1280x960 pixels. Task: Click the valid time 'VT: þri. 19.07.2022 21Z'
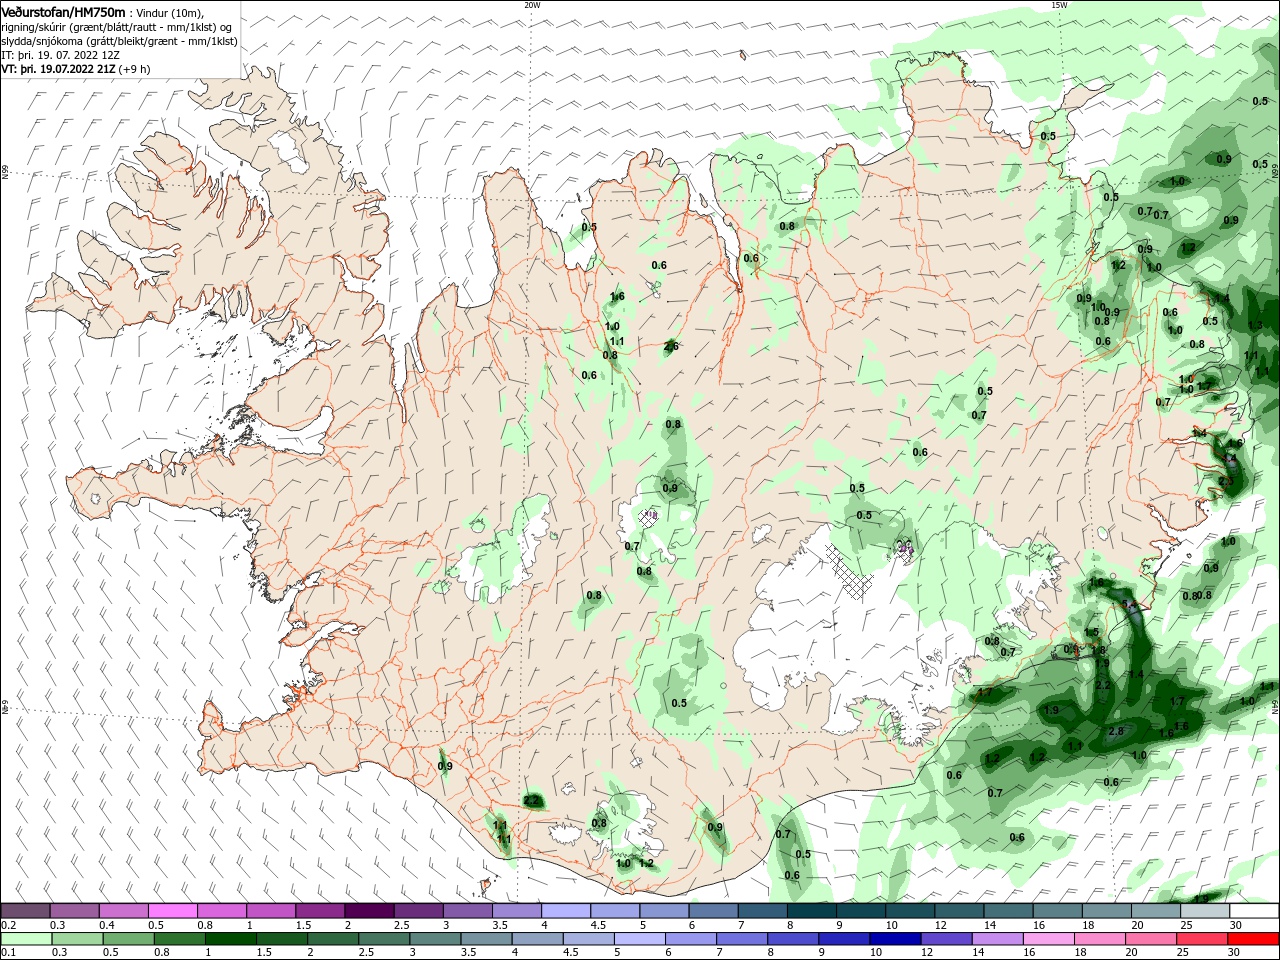click(x=58, y=69)
